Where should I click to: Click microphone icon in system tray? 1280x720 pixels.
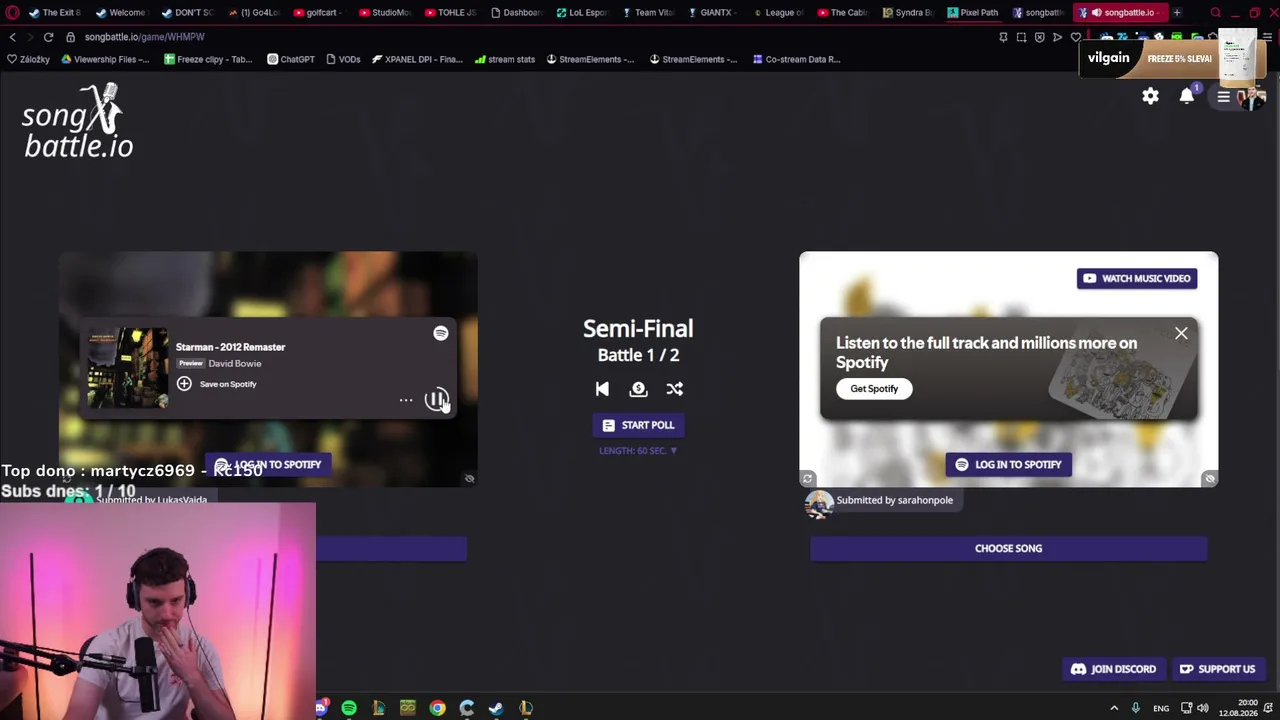click(1135, 708)
